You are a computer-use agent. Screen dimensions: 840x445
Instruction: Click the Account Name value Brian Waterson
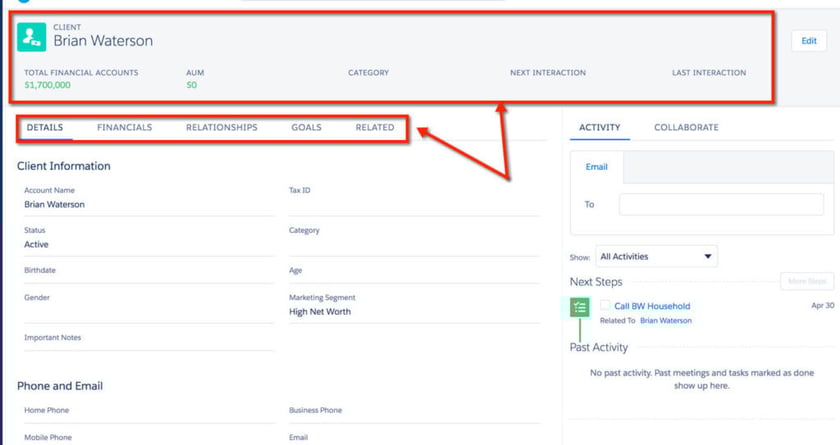click(x=54, y=205)
